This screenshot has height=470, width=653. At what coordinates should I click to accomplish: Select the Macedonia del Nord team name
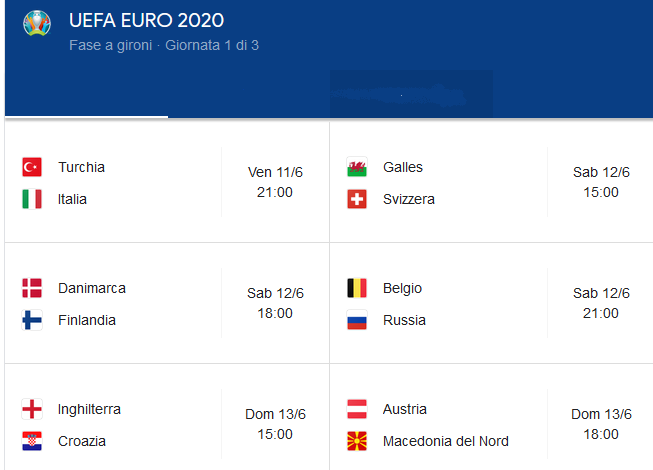[445, 441]
